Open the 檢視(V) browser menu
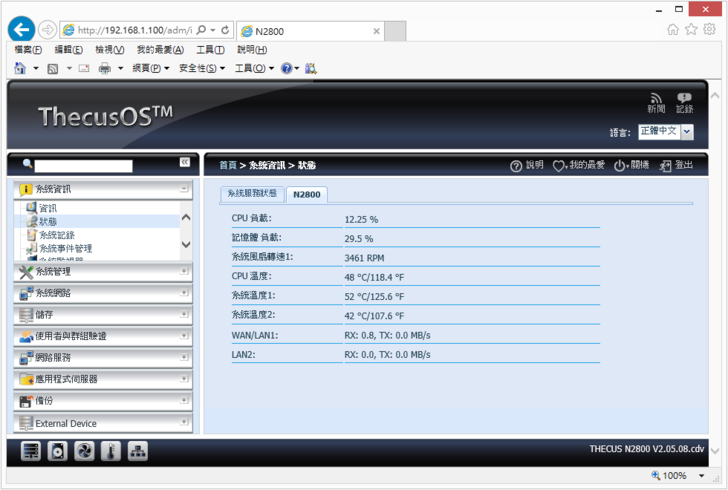Viewport: 728px width, 490px height. 110,50
